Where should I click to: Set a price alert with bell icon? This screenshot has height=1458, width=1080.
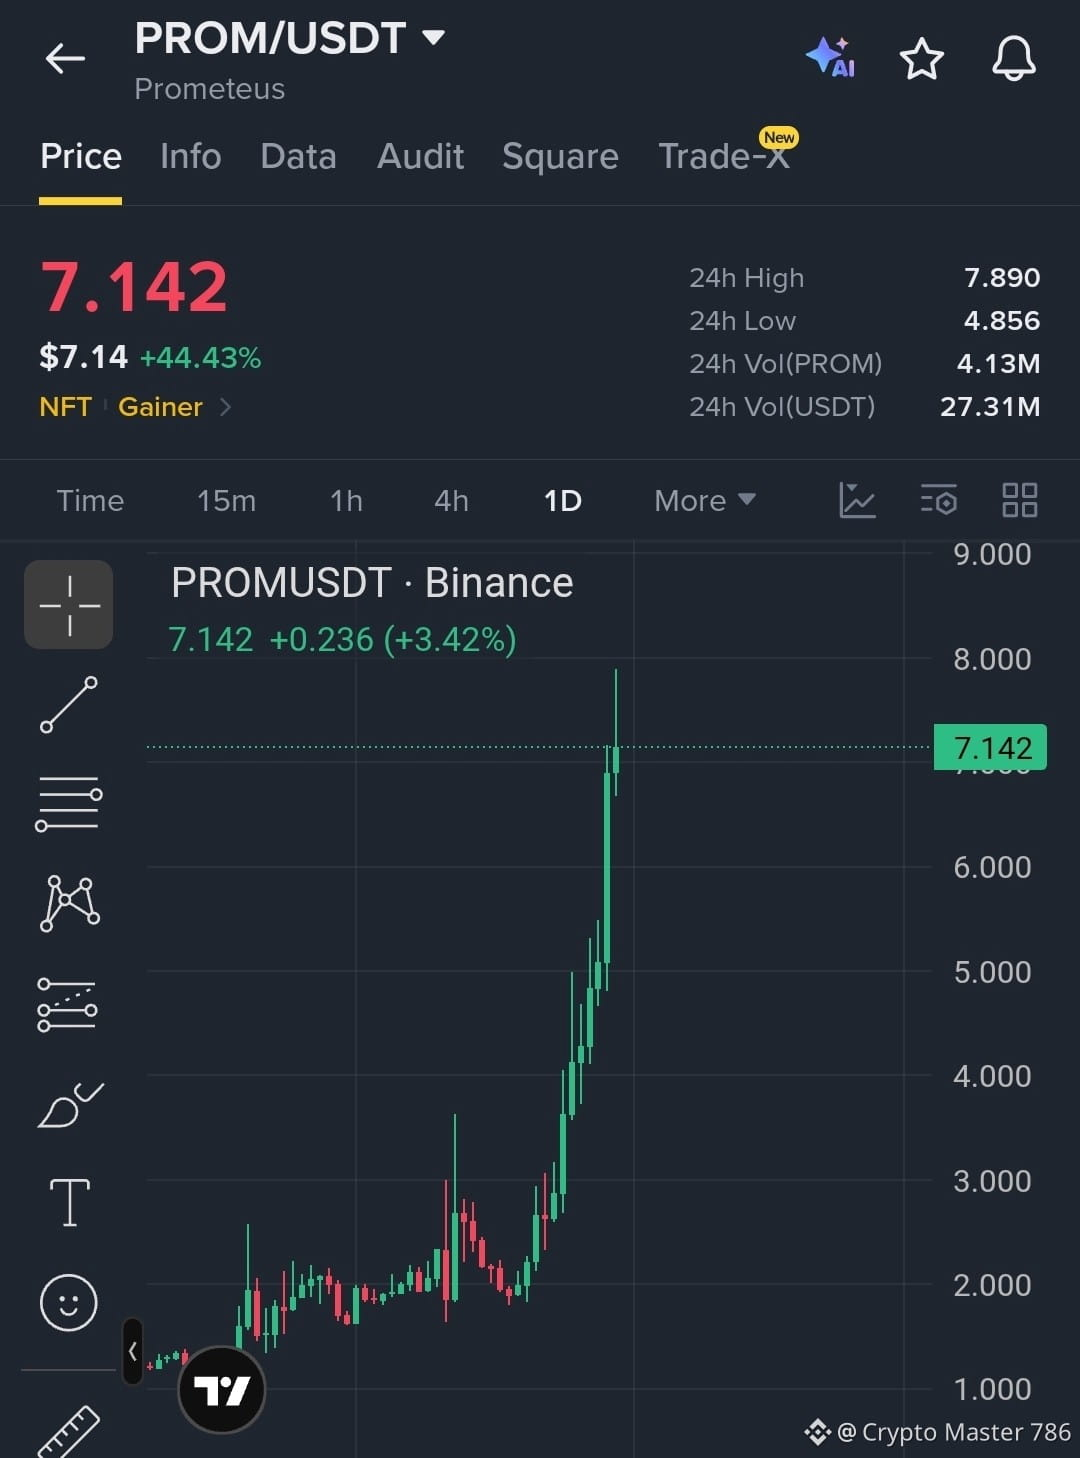point(1013,58)
